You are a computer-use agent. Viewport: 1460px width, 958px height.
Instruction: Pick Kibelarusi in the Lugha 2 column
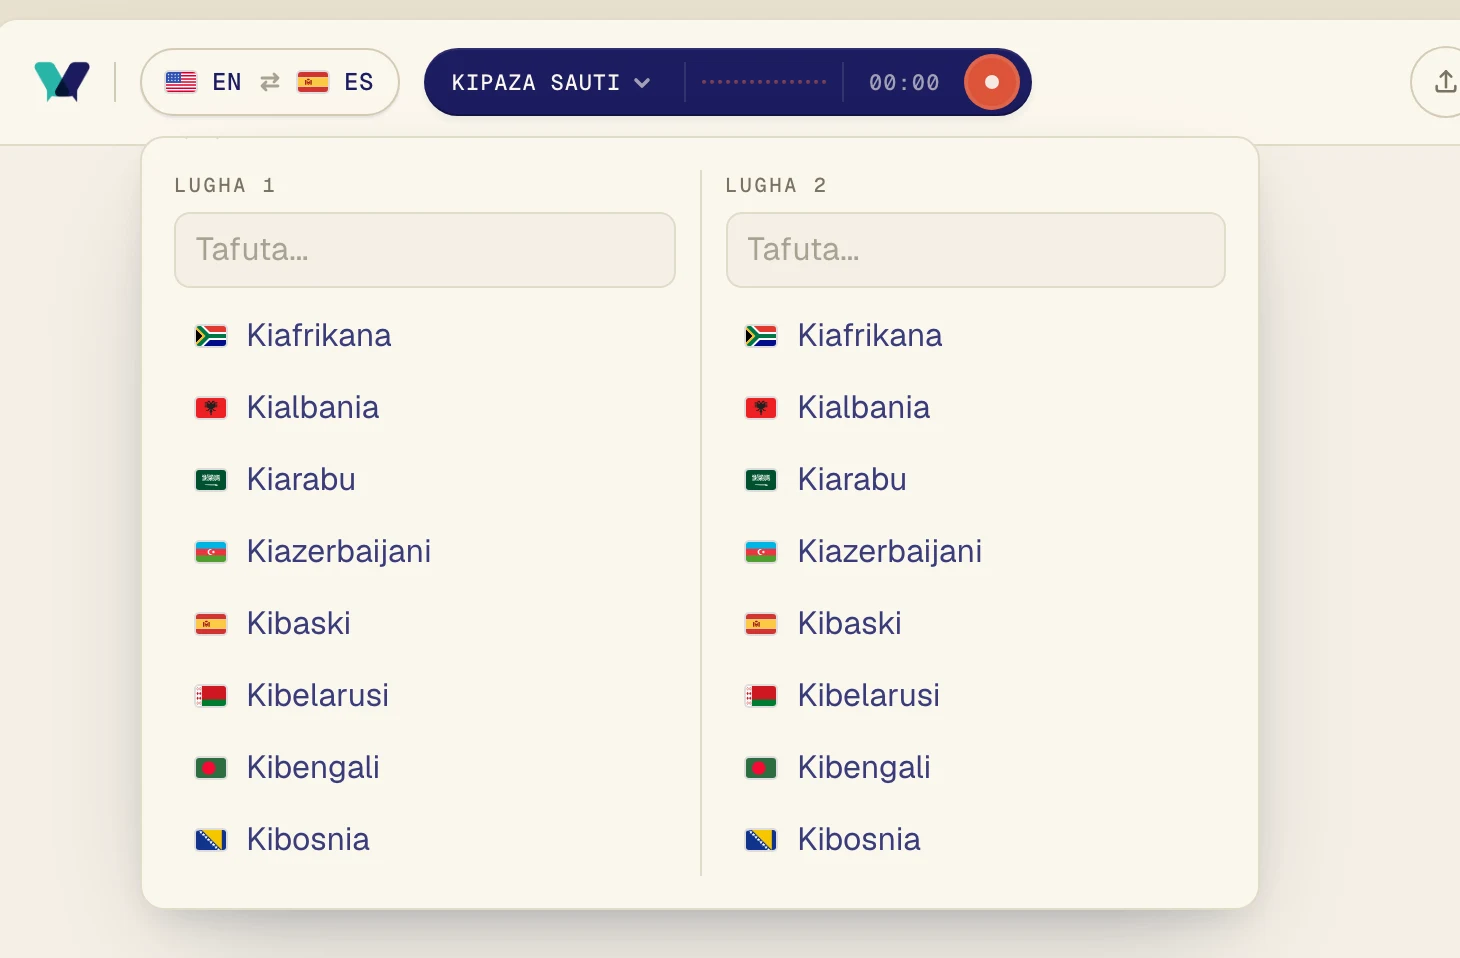(976, 696)
